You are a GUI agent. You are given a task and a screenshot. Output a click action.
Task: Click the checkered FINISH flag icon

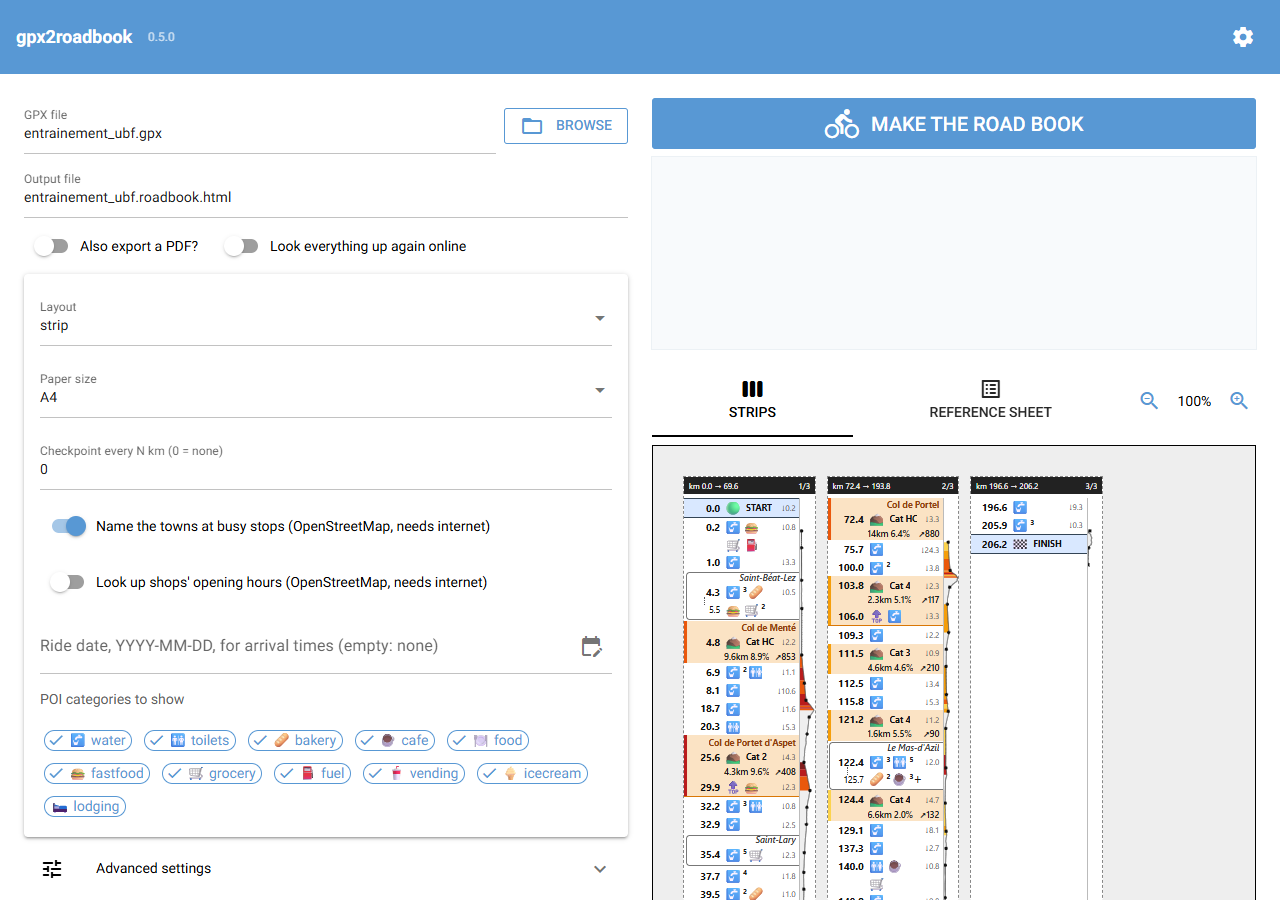click(x=1020, y=544)
